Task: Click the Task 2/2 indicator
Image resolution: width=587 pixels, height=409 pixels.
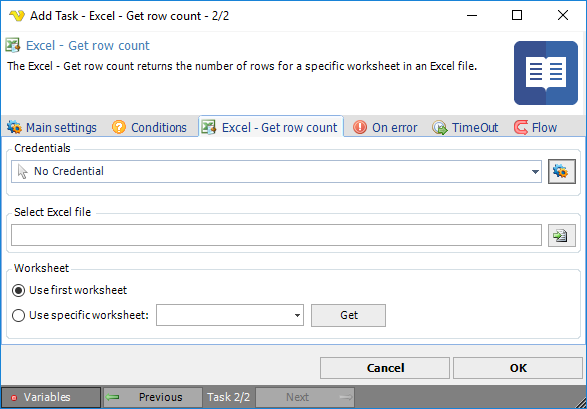Action: pyautogui.click(x=229, y=397)
